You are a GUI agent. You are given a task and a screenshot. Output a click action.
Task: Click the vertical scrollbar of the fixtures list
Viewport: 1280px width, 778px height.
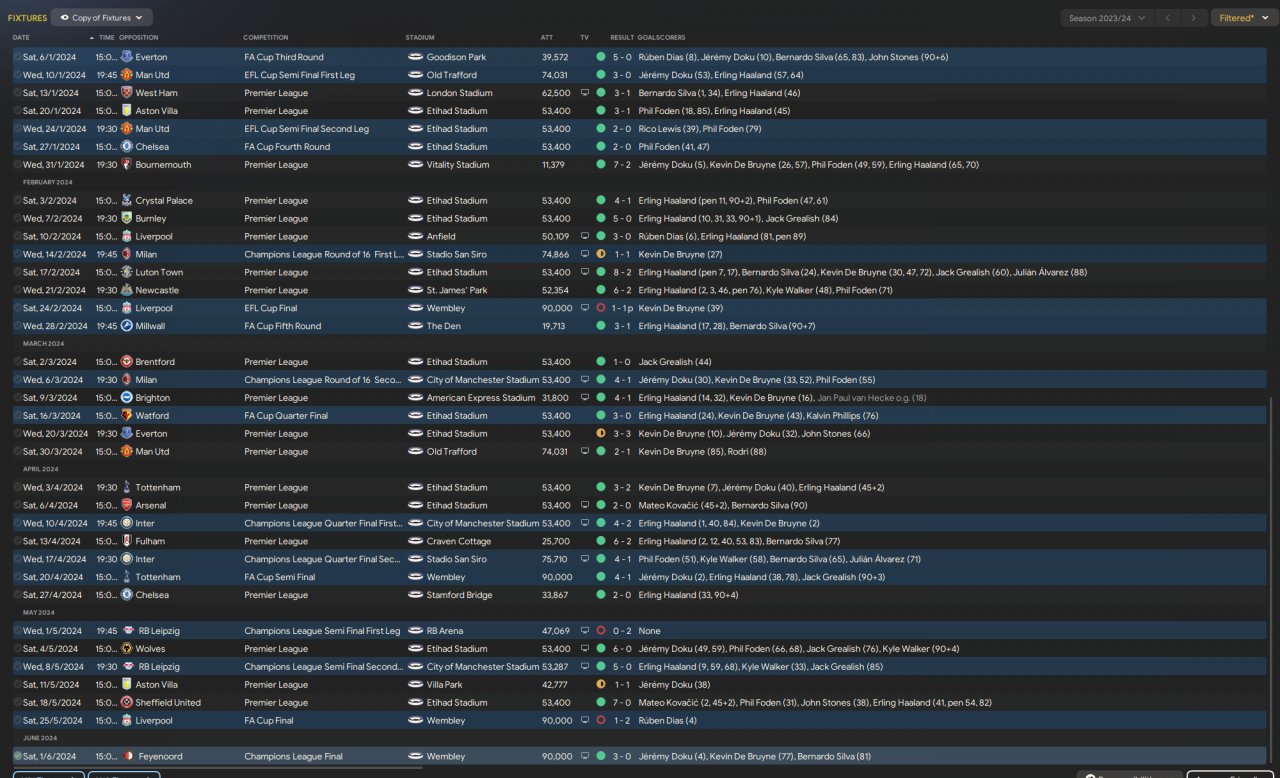(1271, 580)
